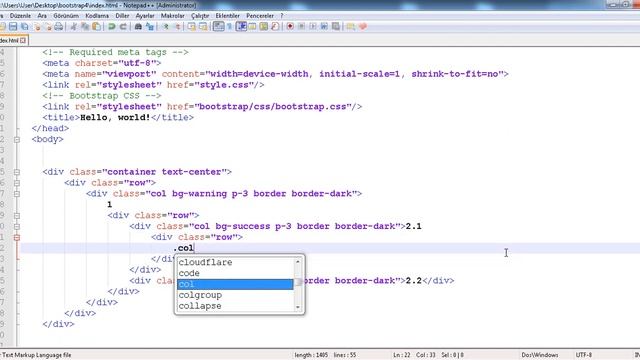Toggle the Show All Characters button
This screenshot has height=360, width=640.
pos(229,27)
